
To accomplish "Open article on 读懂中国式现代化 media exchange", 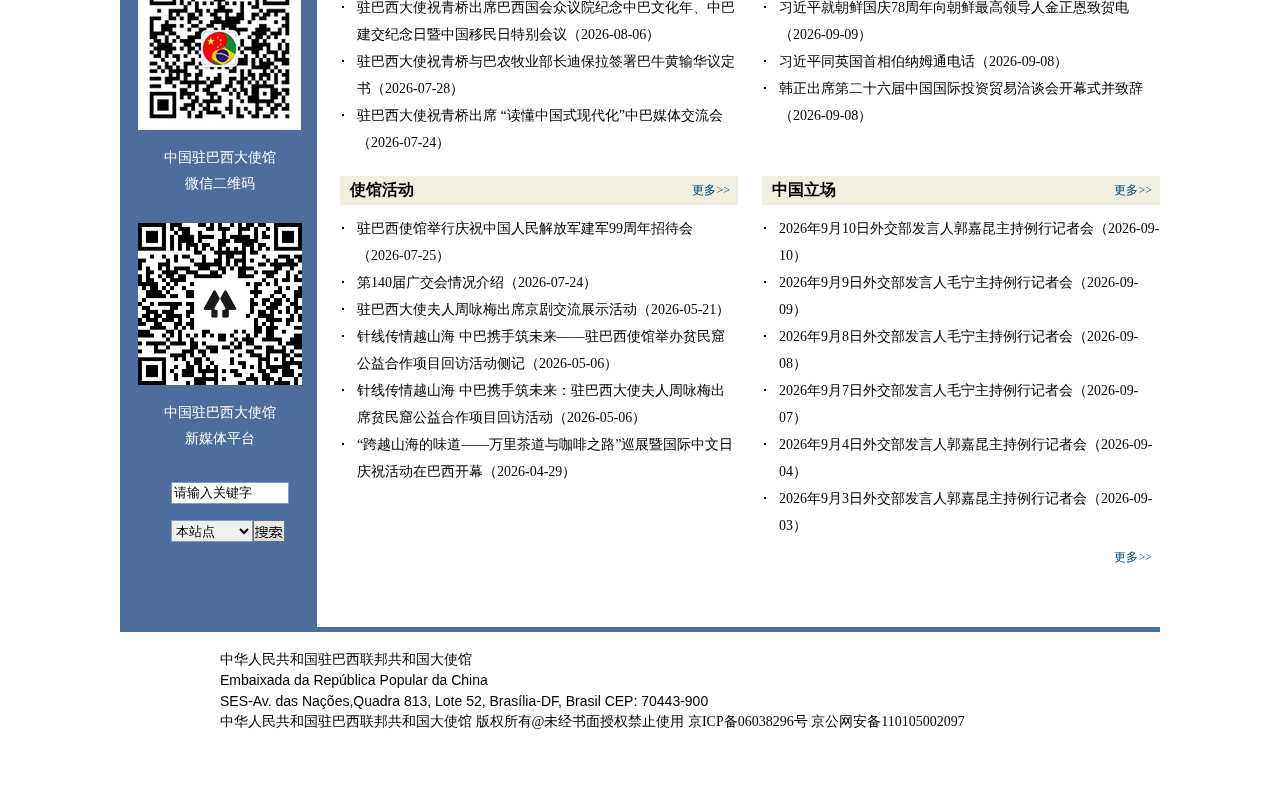I will (540, 129).
